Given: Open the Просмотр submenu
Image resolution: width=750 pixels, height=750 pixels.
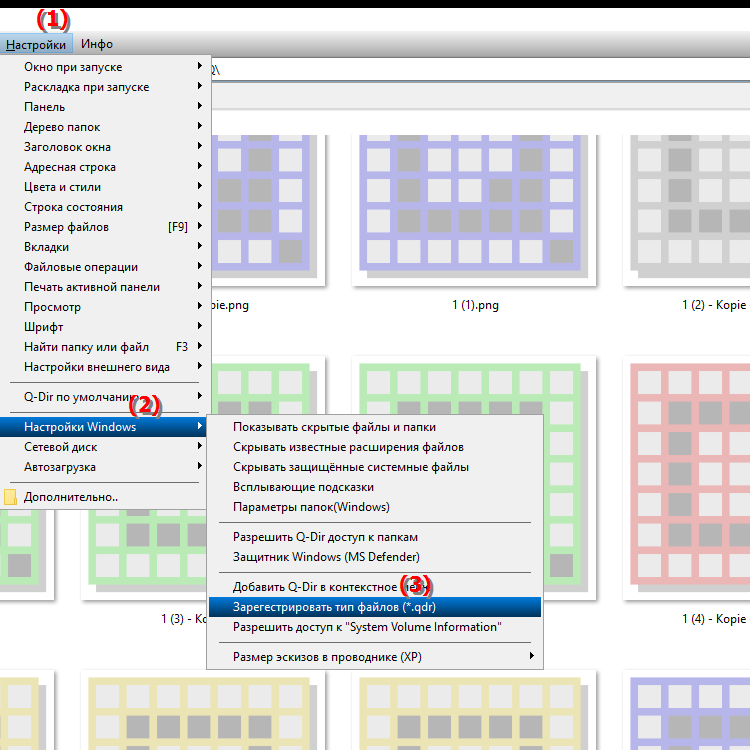Looking at the screenshot, I should point(106,307).
